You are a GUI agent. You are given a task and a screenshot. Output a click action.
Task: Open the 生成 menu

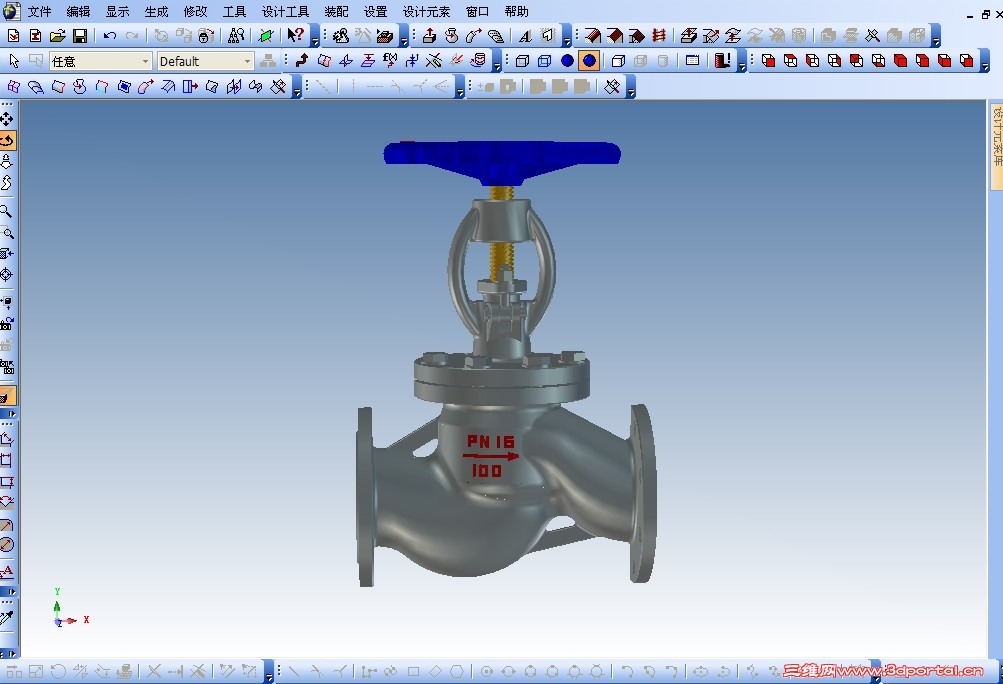tap(156, 12)
